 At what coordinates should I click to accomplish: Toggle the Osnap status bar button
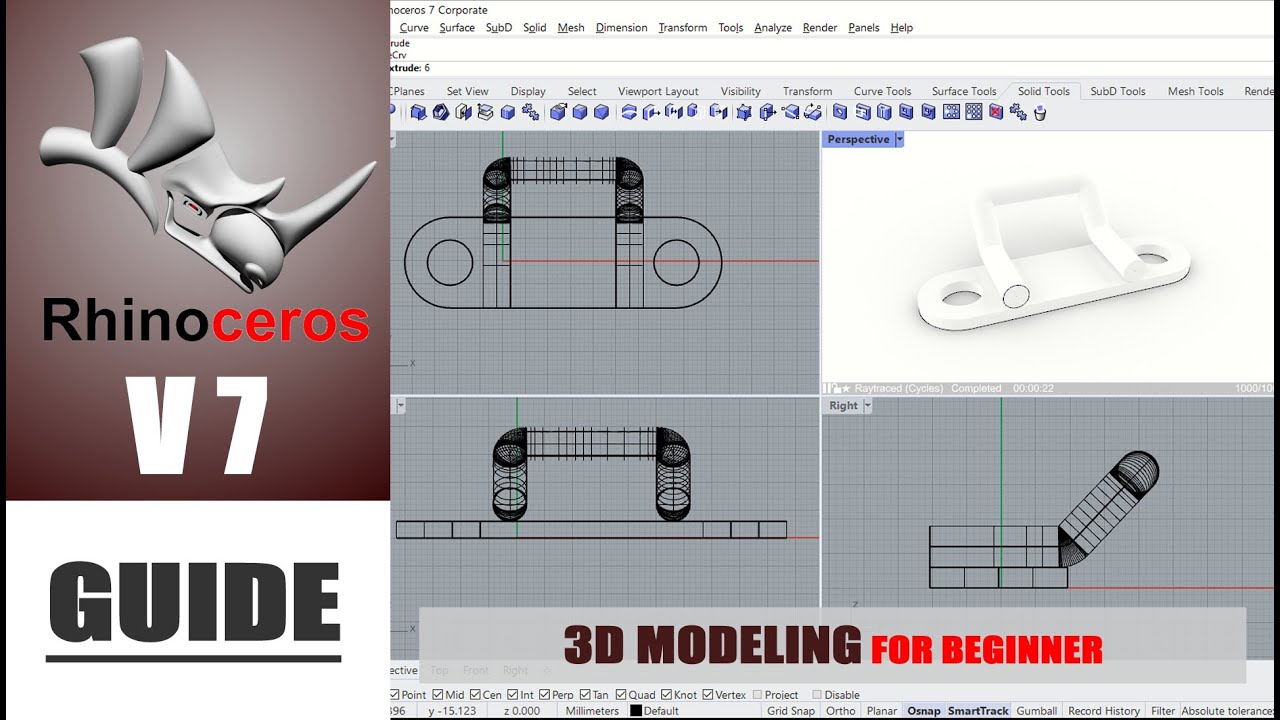tap(924, 711)
